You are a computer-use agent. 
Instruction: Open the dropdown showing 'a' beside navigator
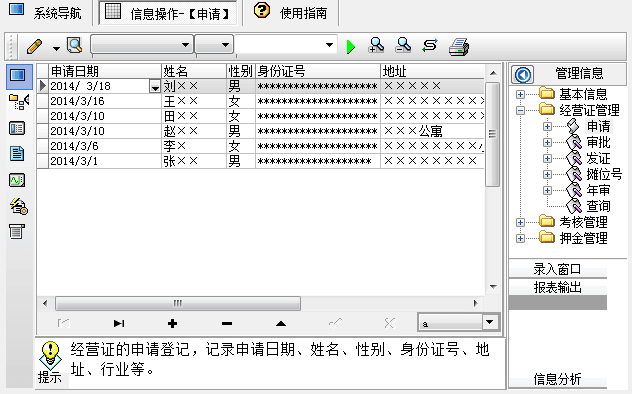click(490, 322)
